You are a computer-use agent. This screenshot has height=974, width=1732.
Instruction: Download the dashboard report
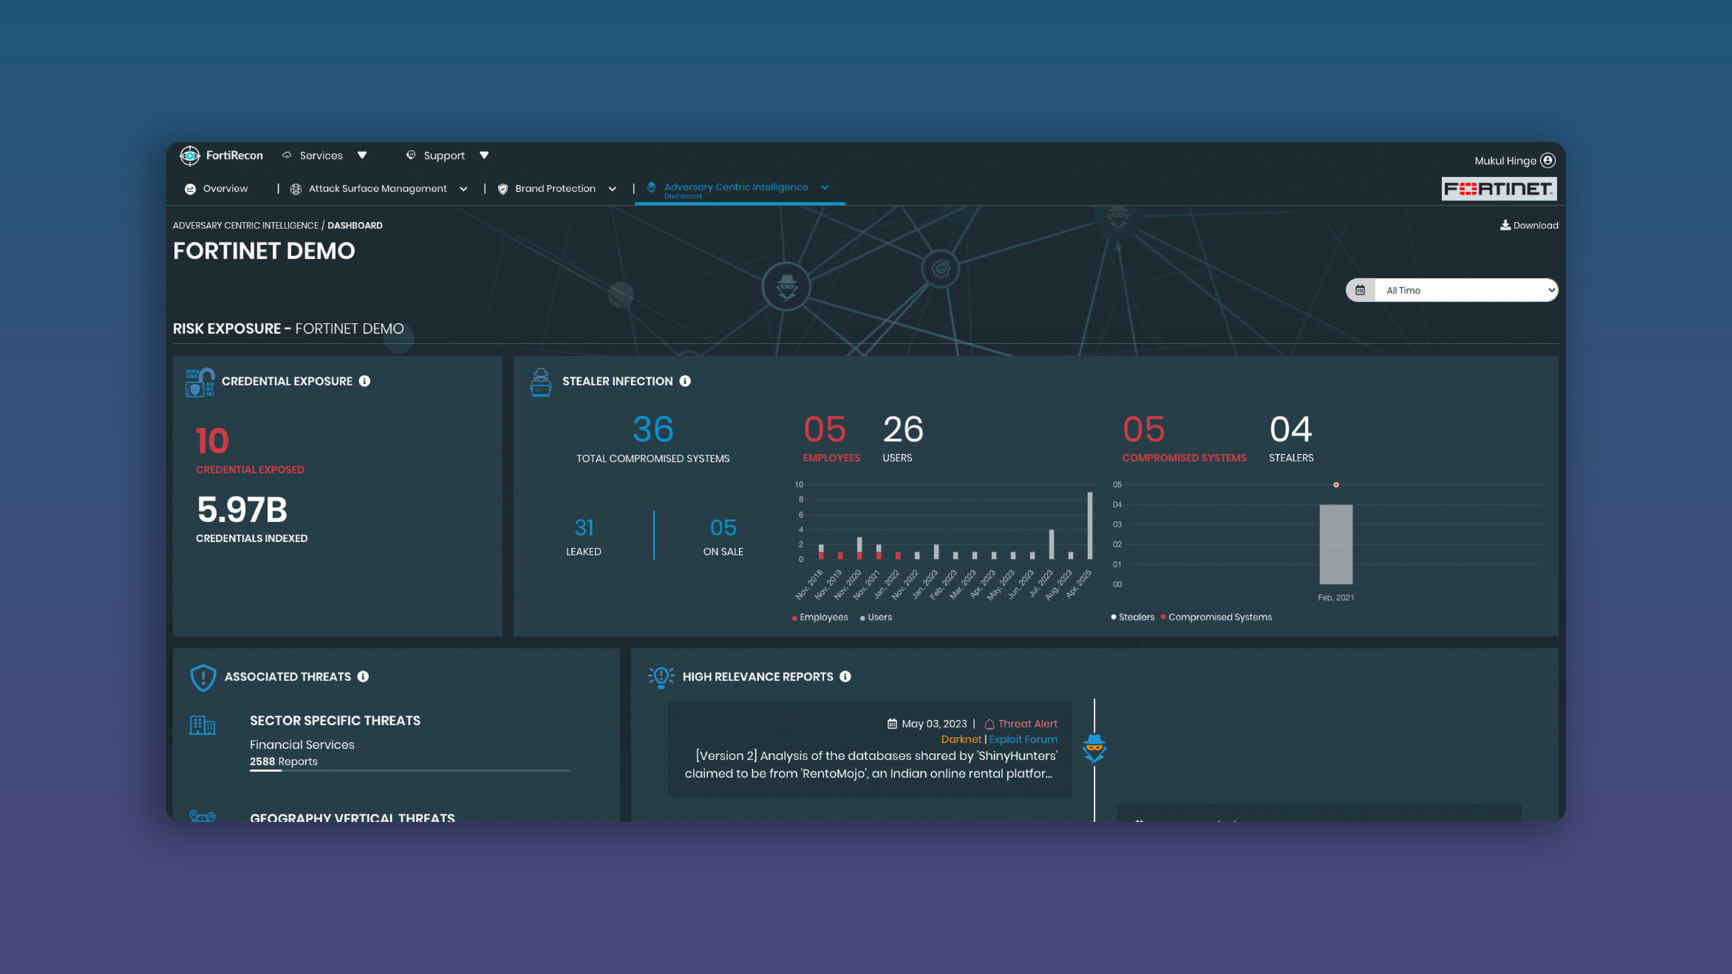click(x=1529, y=226)
